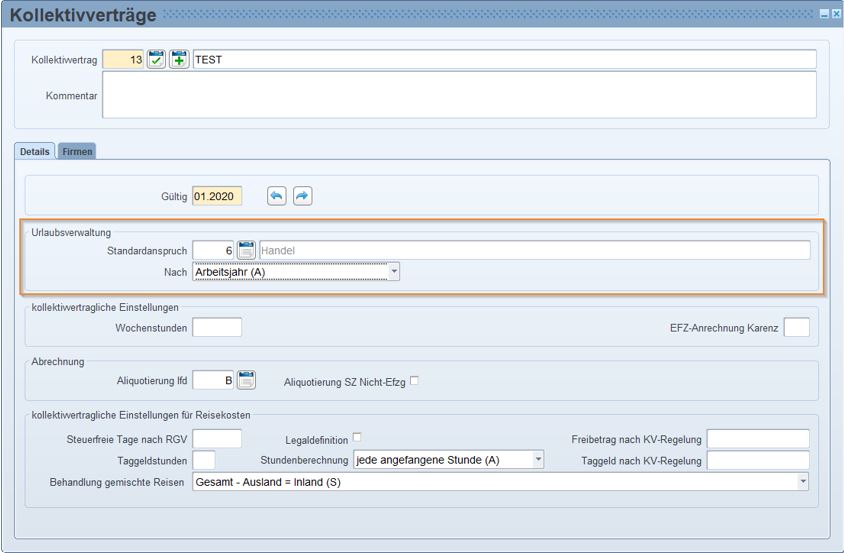
Task: Focus the Wochenstunden input field
Action: (x=217, y=328)
